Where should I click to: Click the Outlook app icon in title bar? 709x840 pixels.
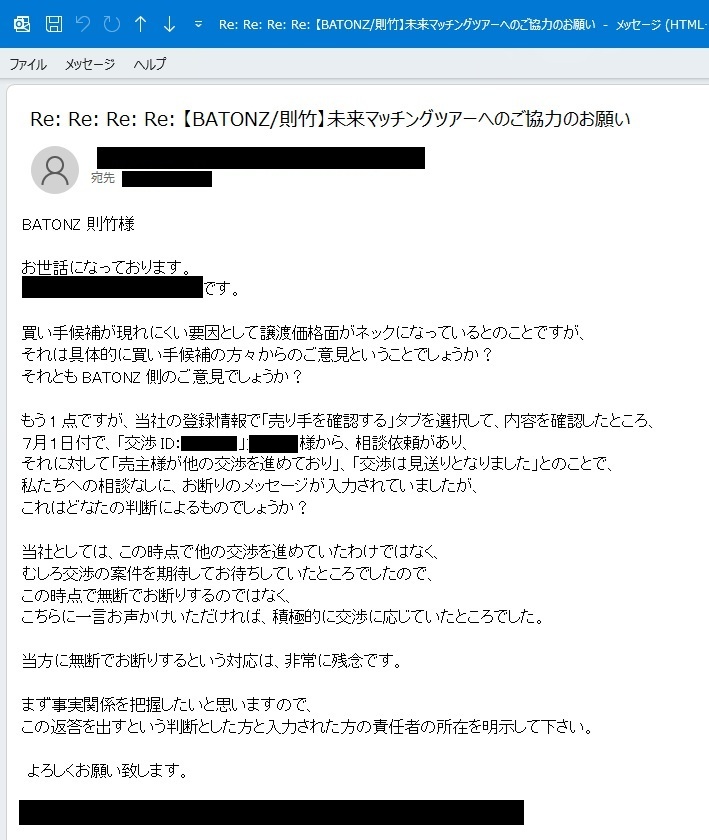[x=22, y=24]
